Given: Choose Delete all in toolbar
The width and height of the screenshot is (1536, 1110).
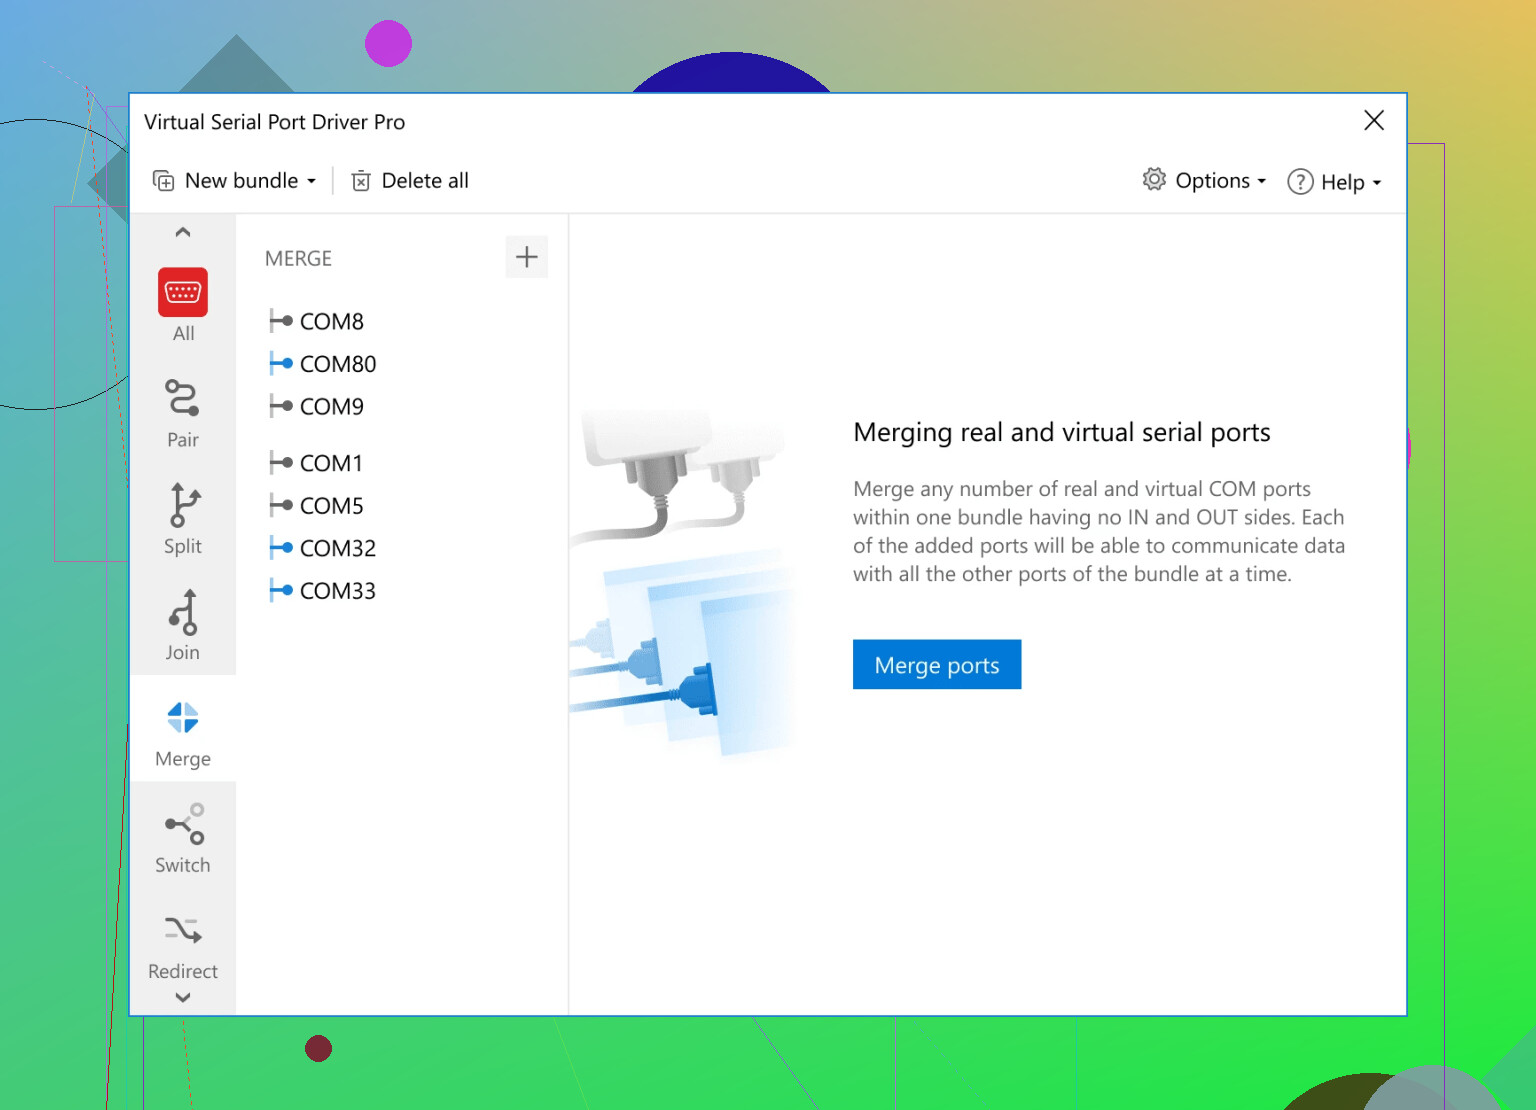Looking at the screenshot, I should click(410, 181).
